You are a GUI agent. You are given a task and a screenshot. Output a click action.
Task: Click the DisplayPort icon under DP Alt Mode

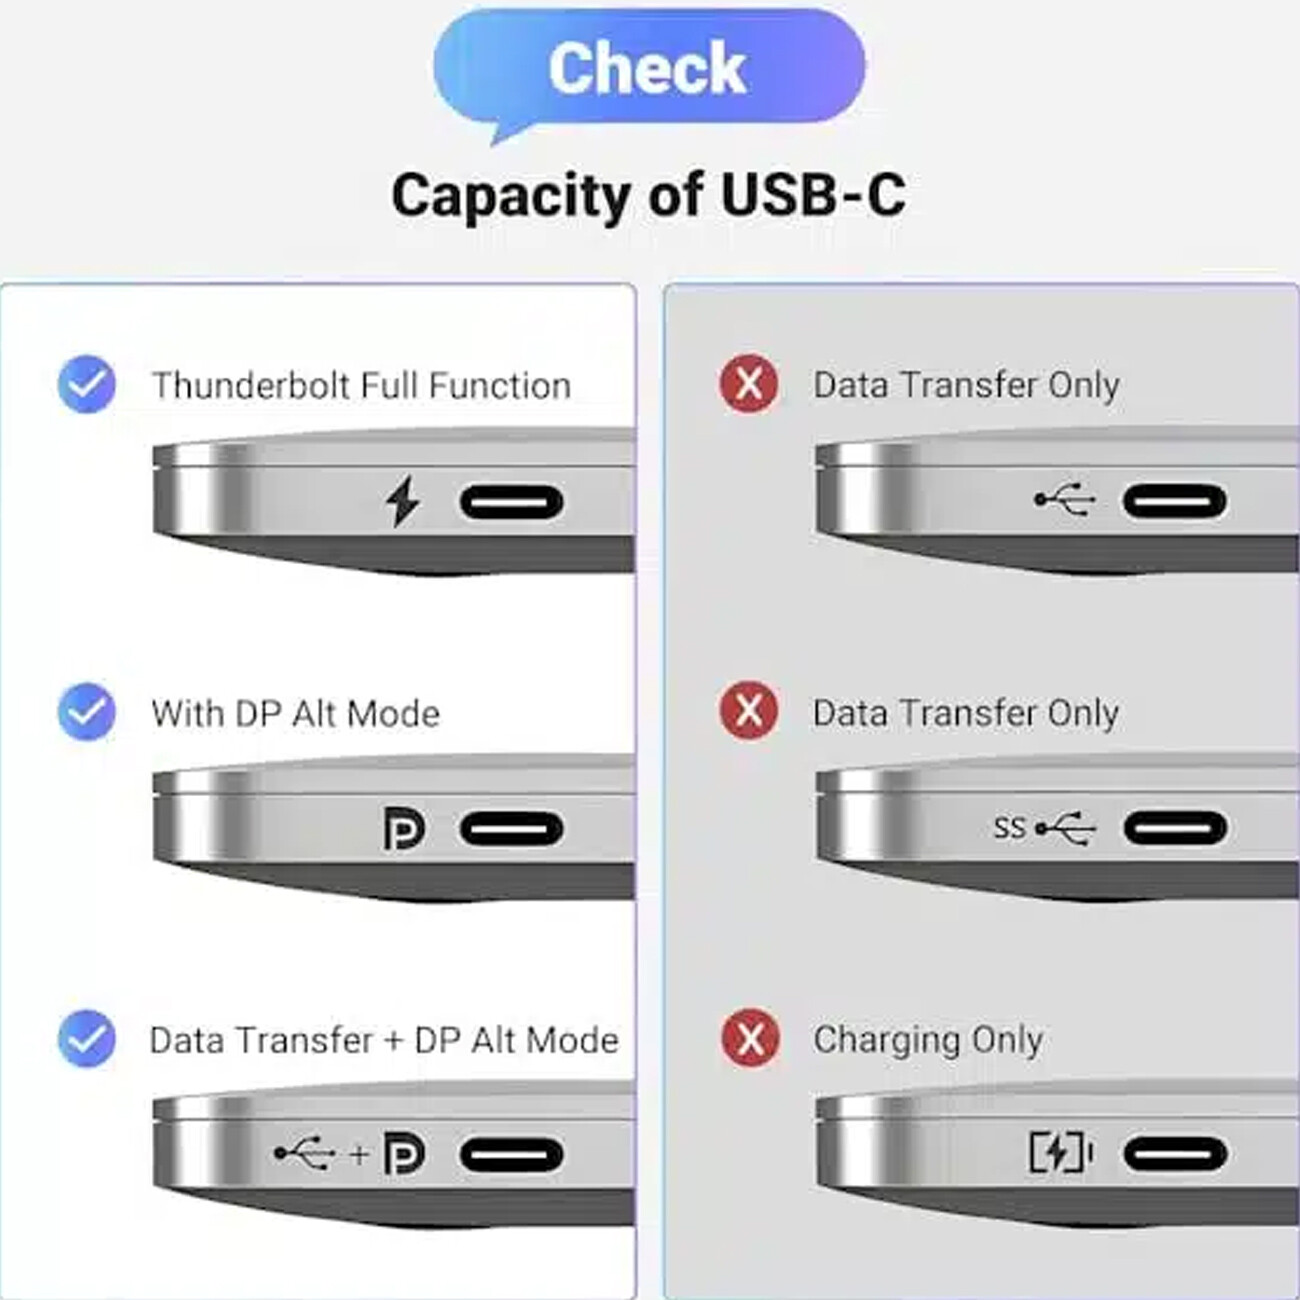click(404, 829)
